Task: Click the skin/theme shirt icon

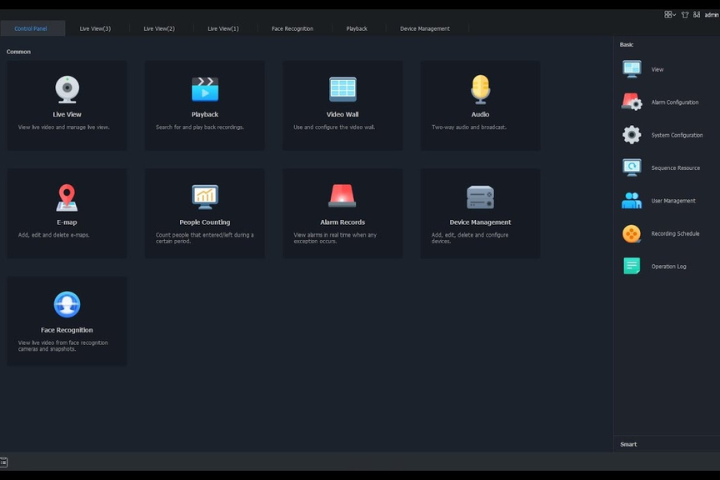Action: pyautogui.click(x=685, y=15)
